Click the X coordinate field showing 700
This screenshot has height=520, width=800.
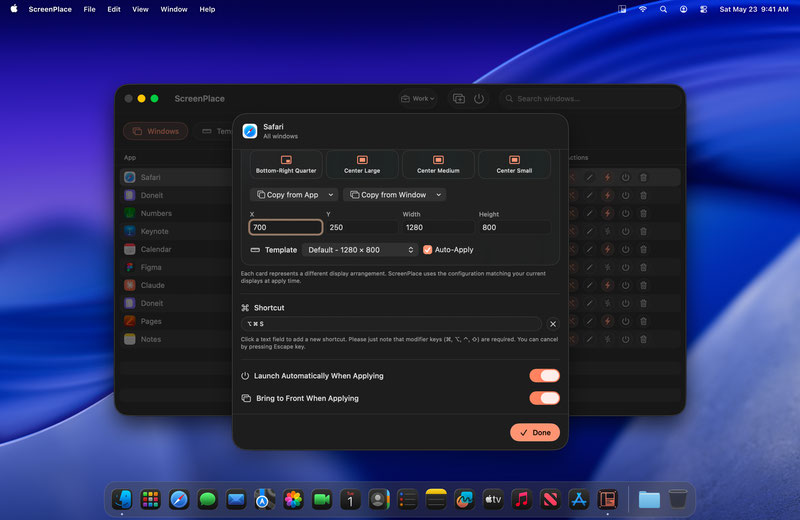tap(286, 227)
